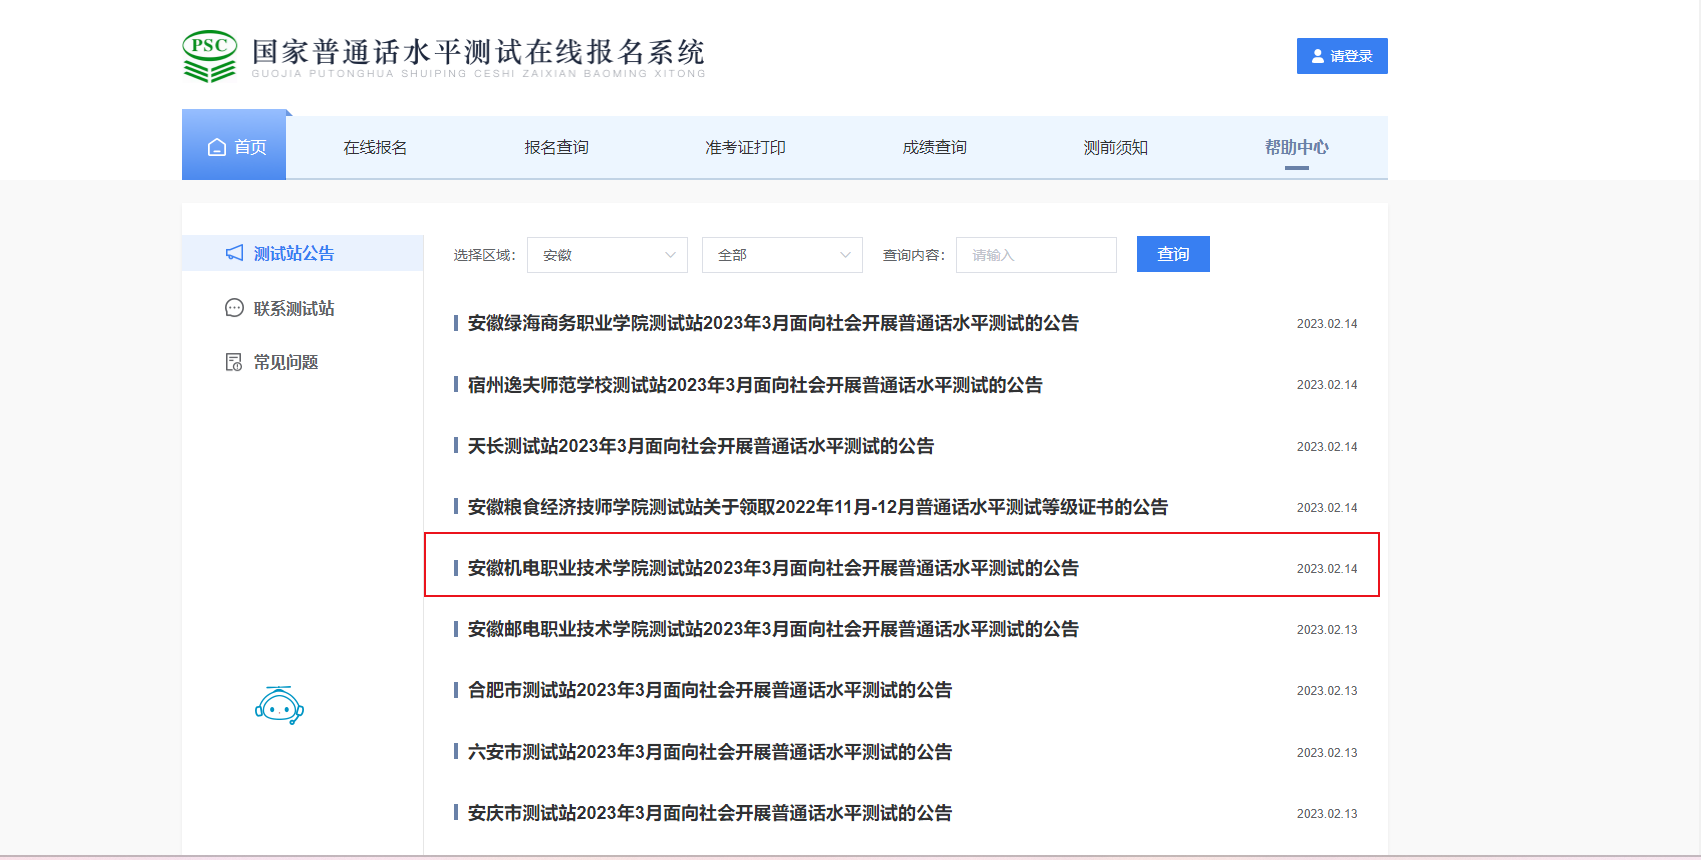Click the chat bubble icon beside 联系测试站
The height and width of the screenshot is (860, 1701).
coord(234,308)
